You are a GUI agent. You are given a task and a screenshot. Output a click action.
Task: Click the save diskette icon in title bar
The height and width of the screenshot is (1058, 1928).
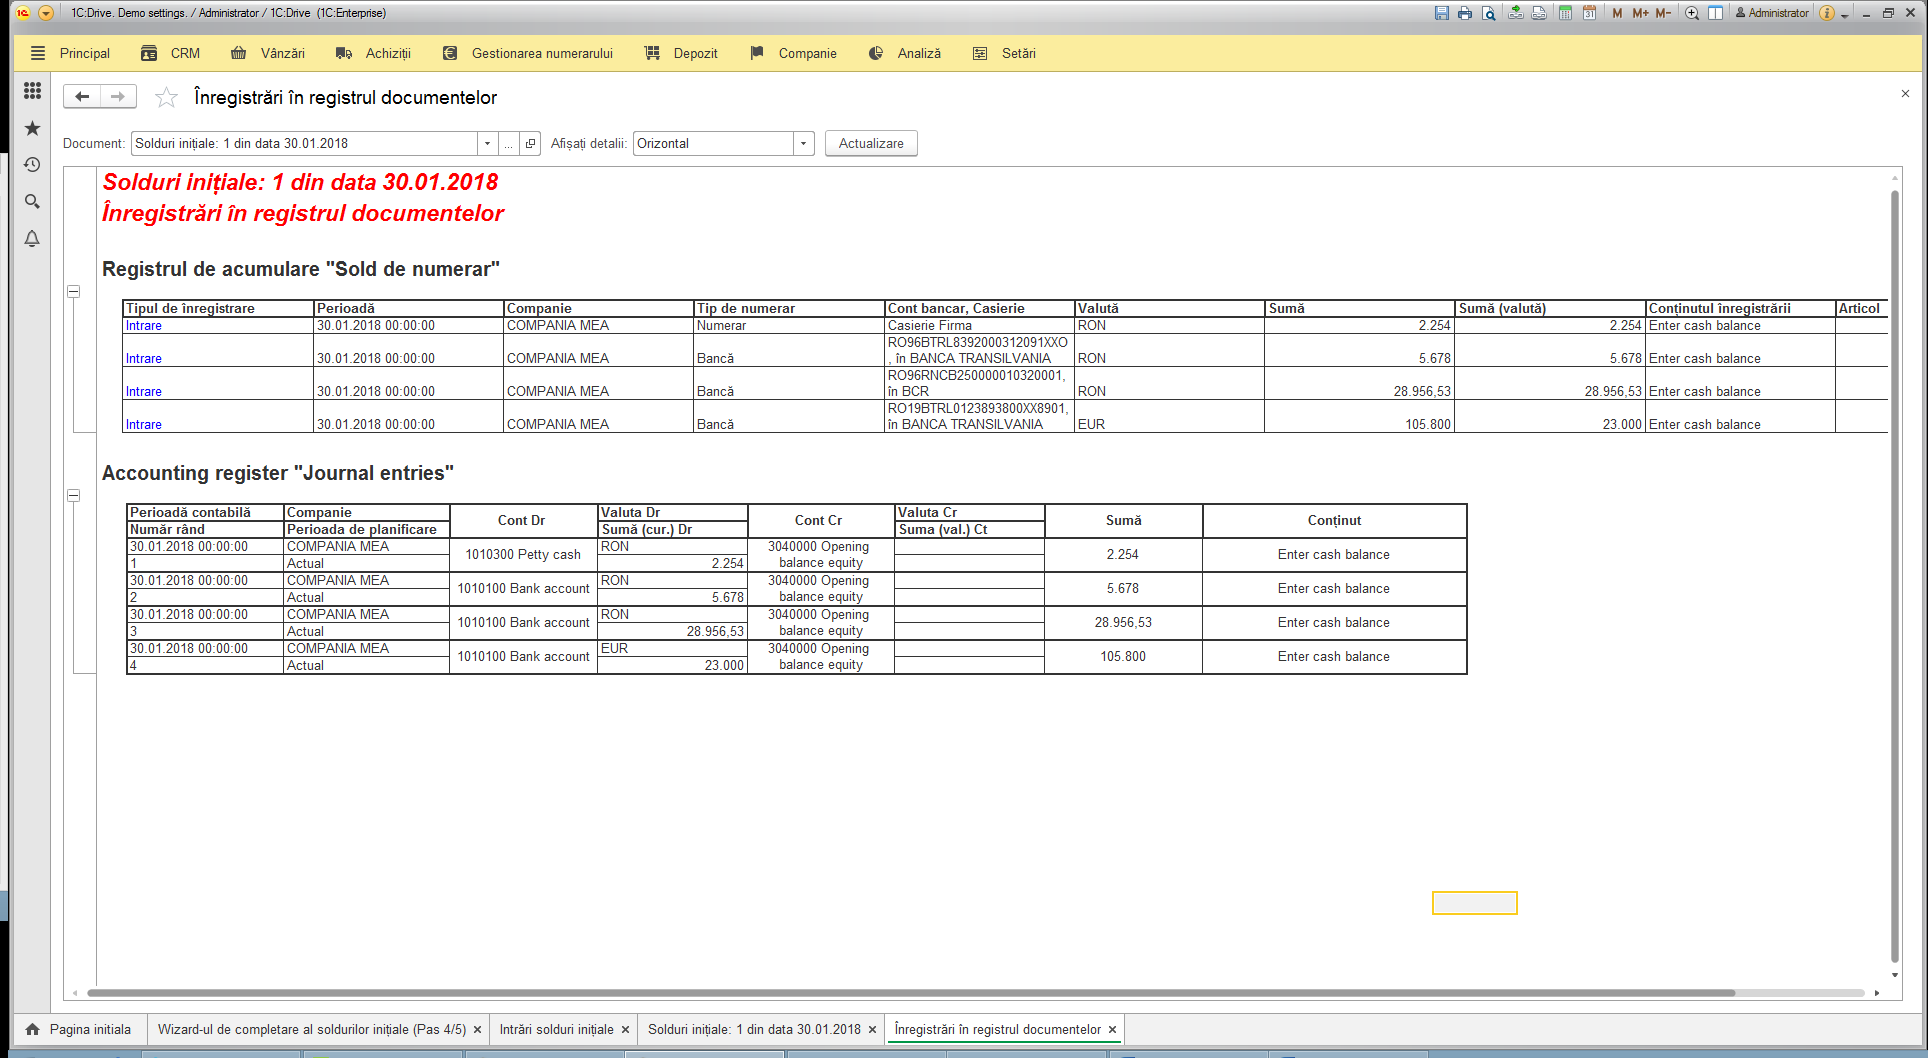tap(1441, 13)
